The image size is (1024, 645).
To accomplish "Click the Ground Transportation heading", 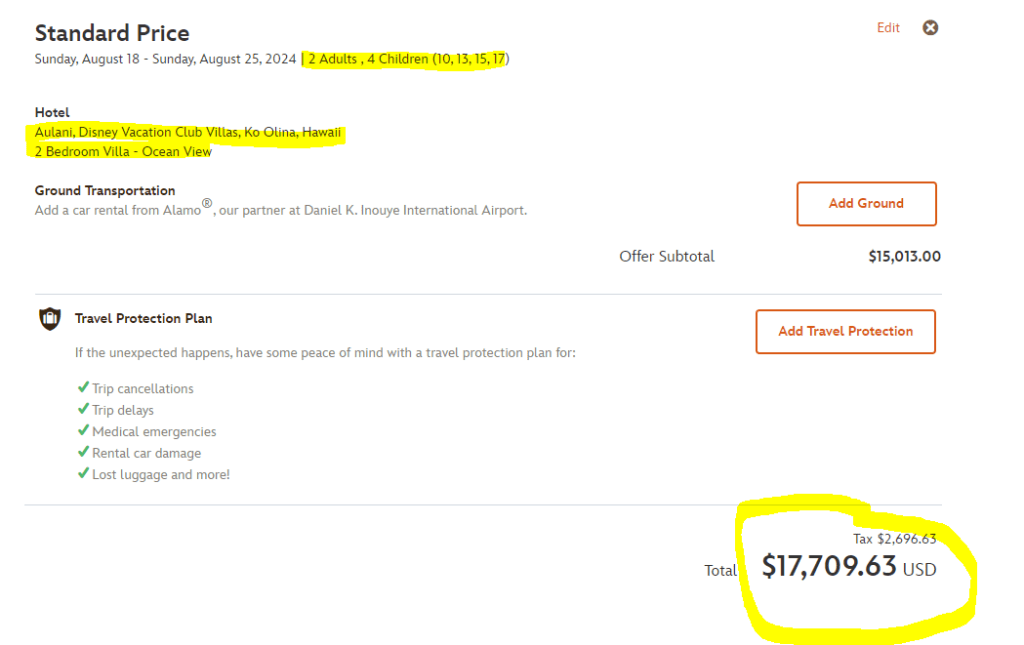I will click(105, 190).
